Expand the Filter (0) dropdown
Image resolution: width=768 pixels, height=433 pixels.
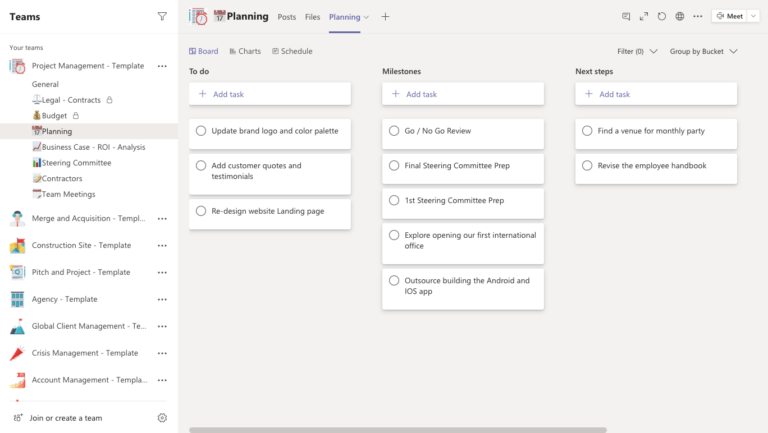(637, 51)
